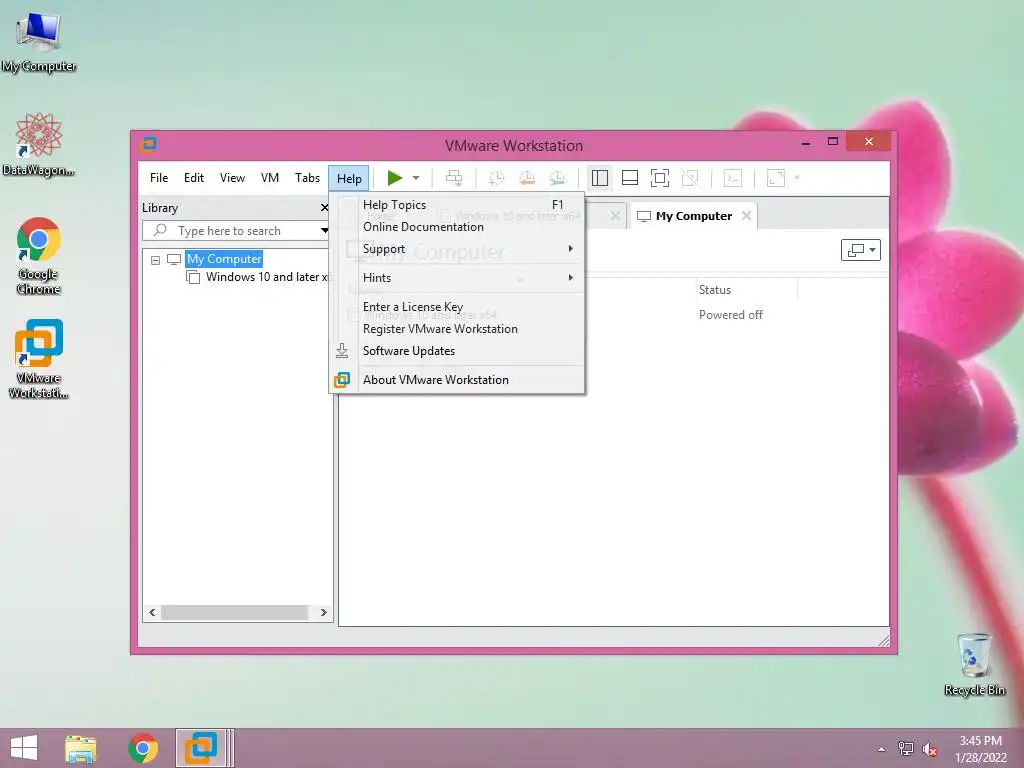Maximize the VMware Workstation window
The image size is (1024, 768).
[833, 141]
